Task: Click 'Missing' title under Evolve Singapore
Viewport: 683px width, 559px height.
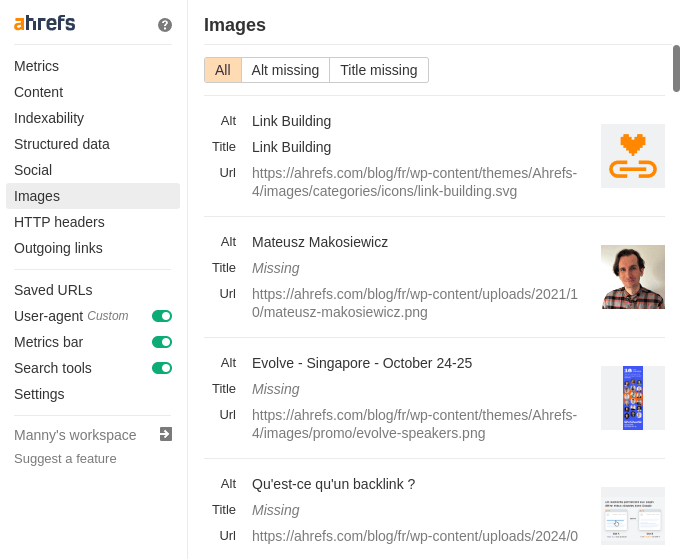Action: tap(275, 389)
